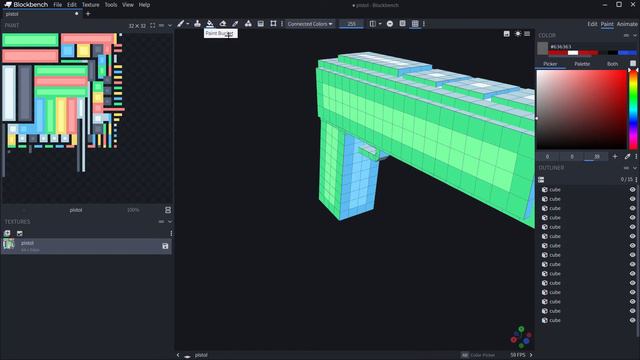
Task: Hide the first cube in outliner
Action: click(632, 190)
